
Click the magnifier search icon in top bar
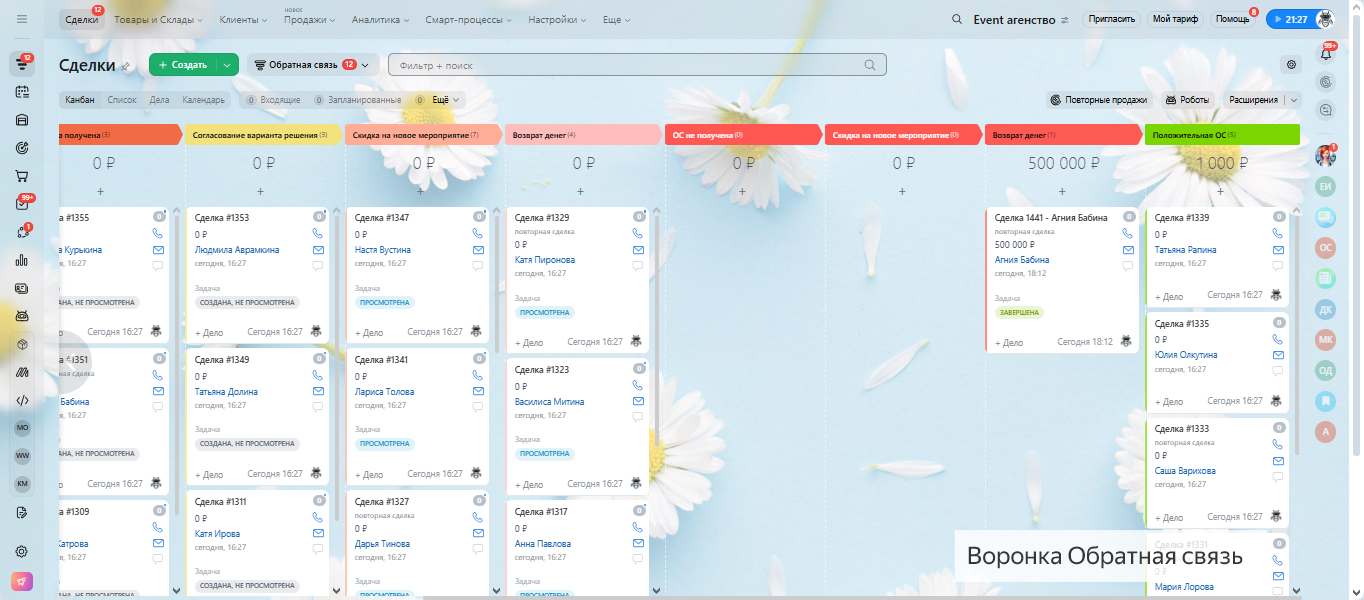957,19
